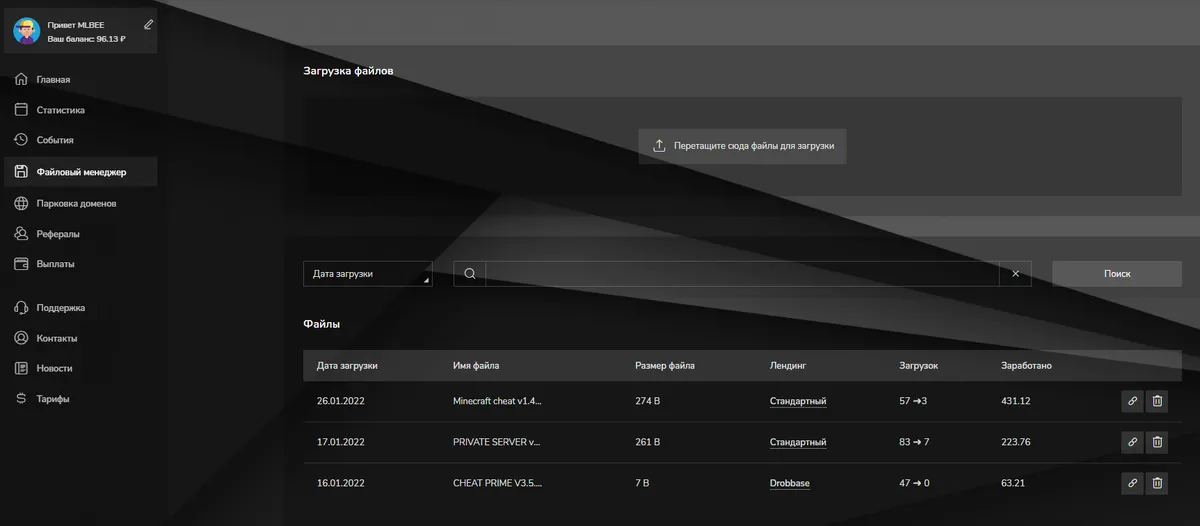Click Дата загрузки column header
Viewport: 1200px width, 526px height.
point(347,365)
